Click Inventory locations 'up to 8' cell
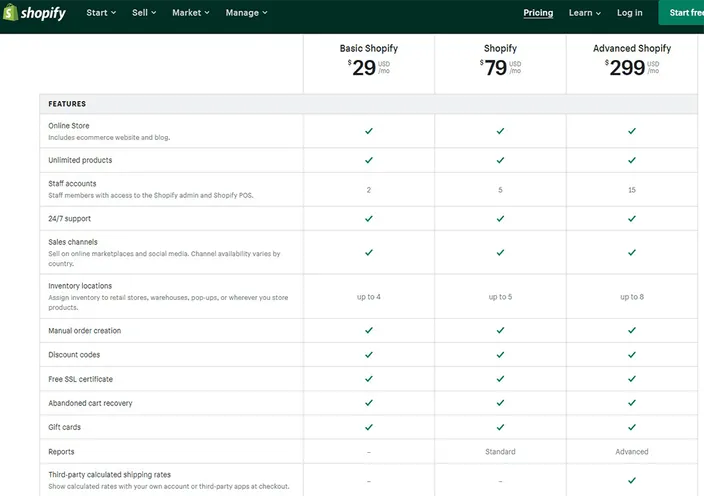 coord(632,297)
